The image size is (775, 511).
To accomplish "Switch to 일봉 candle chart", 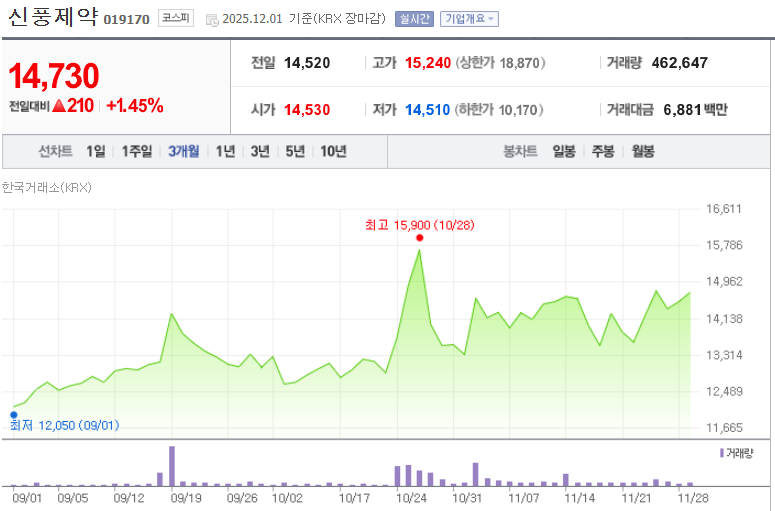I will click(x=564, y=151).
